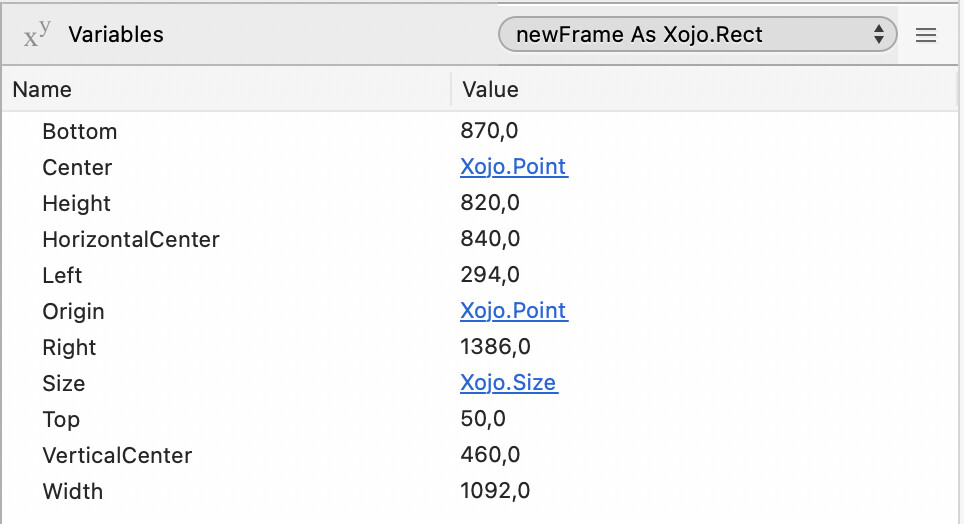Open the Center Xojo.Point link
Image resolution: width=964 pixels, height=524 pixels.
[514, 167]
